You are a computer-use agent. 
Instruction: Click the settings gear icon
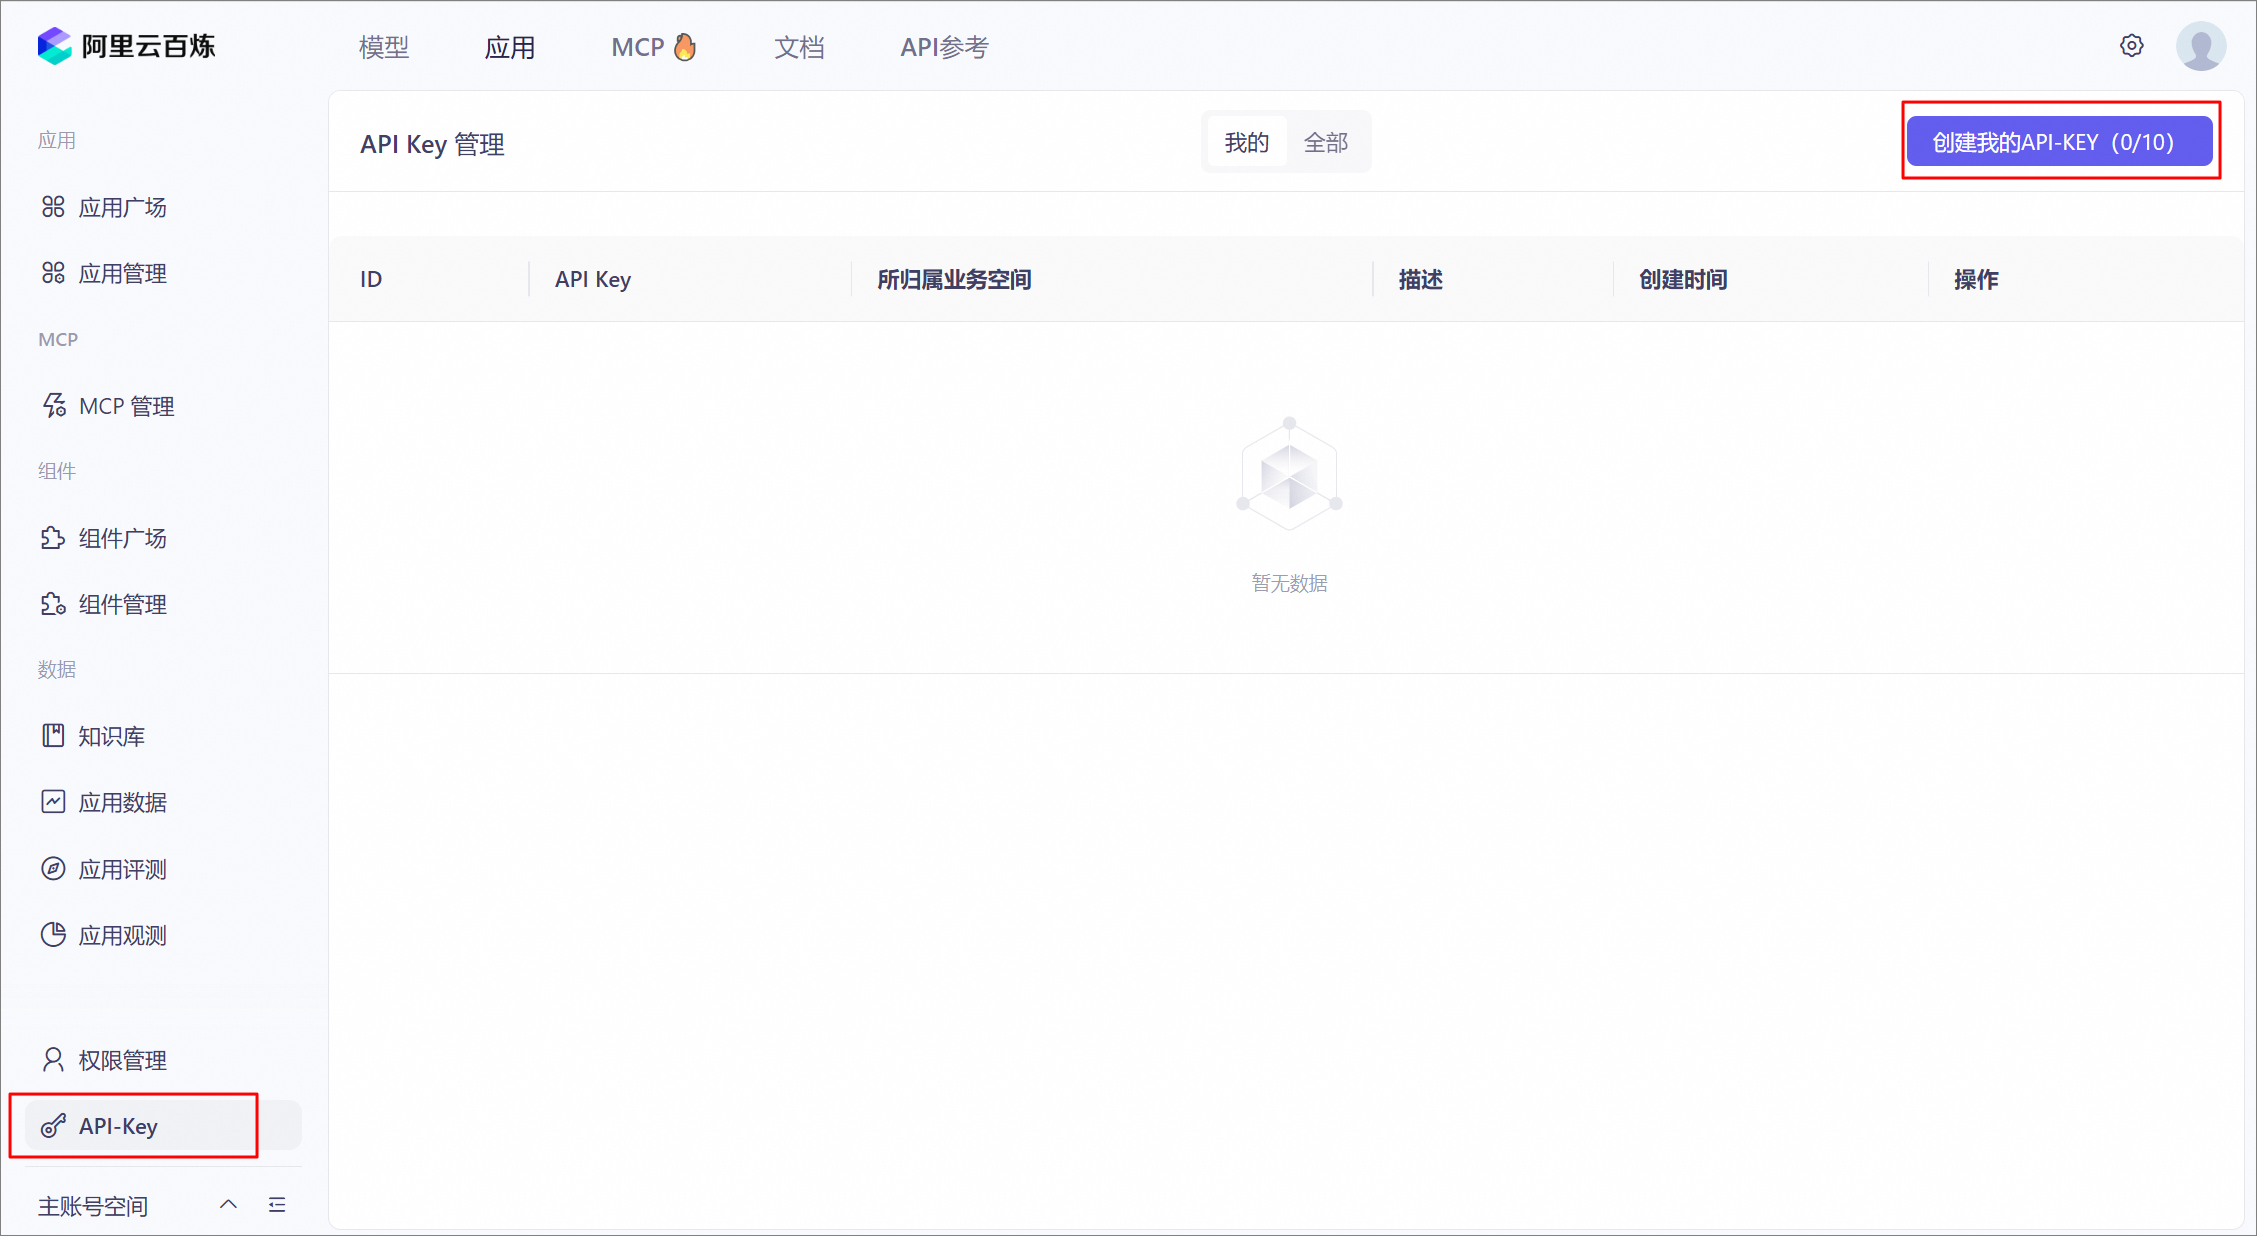pos(2131,46)
